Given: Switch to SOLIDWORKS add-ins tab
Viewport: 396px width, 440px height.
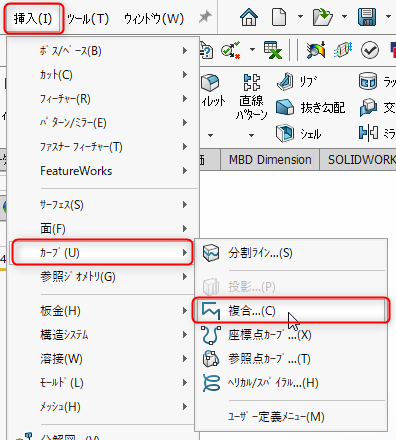Looking at the screenshot, I should coord(358,160).
